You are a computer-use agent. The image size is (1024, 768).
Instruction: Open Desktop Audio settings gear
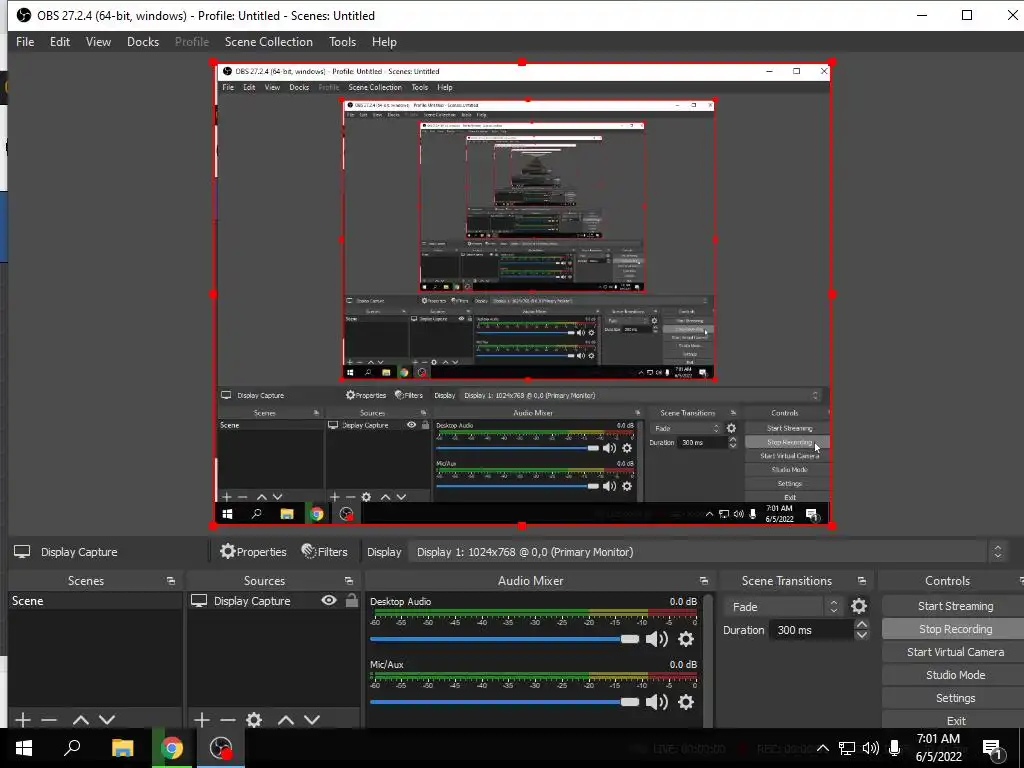pos(686,639)
